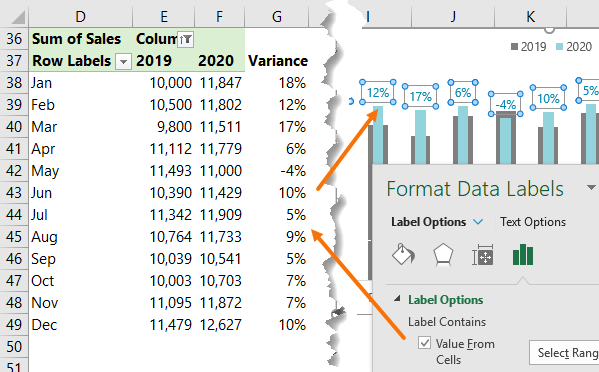Viewport: 599px width, 372px height.
Task: Click the Select Range button
Action: coord(564,353)
